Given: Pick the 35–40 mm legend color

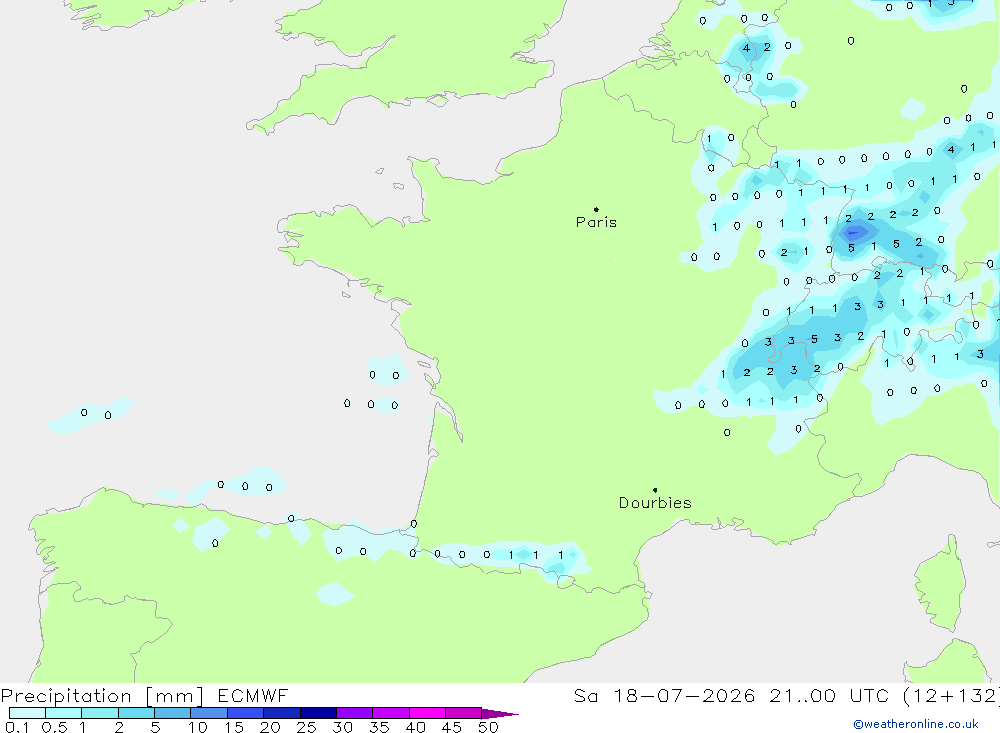Looking at the screenshot, I should tap(391, 713).
